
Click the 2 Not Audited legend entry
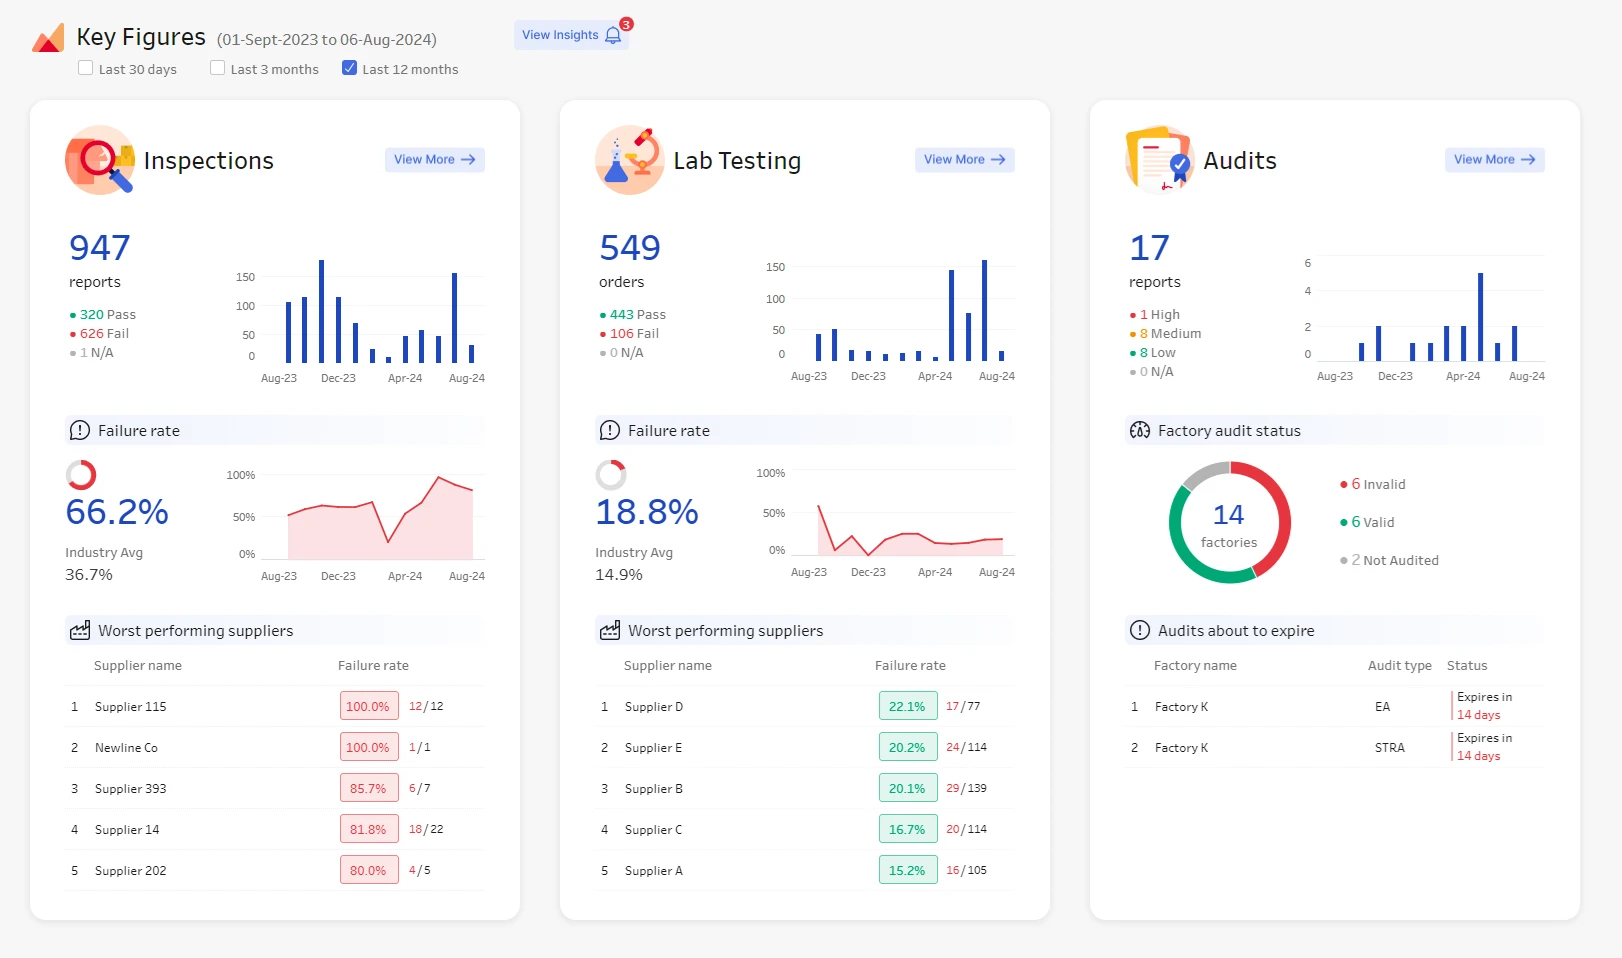tap(1390, 561)
